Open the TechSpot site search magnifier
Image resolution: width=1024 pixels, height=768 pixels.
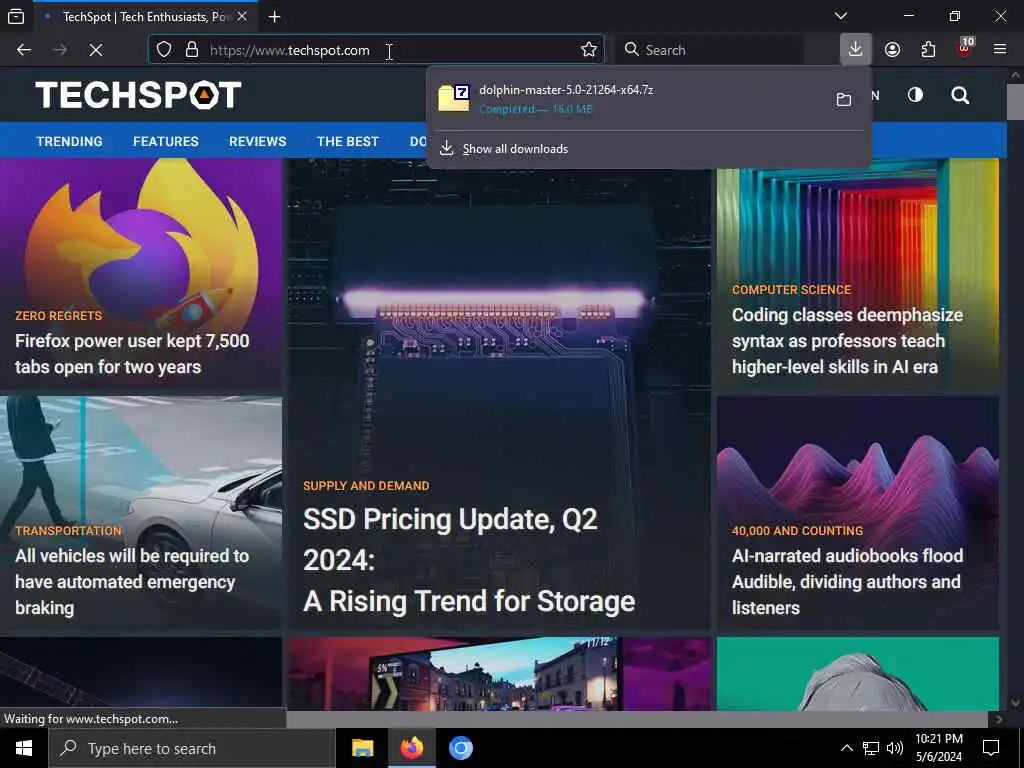click(959, 95)
